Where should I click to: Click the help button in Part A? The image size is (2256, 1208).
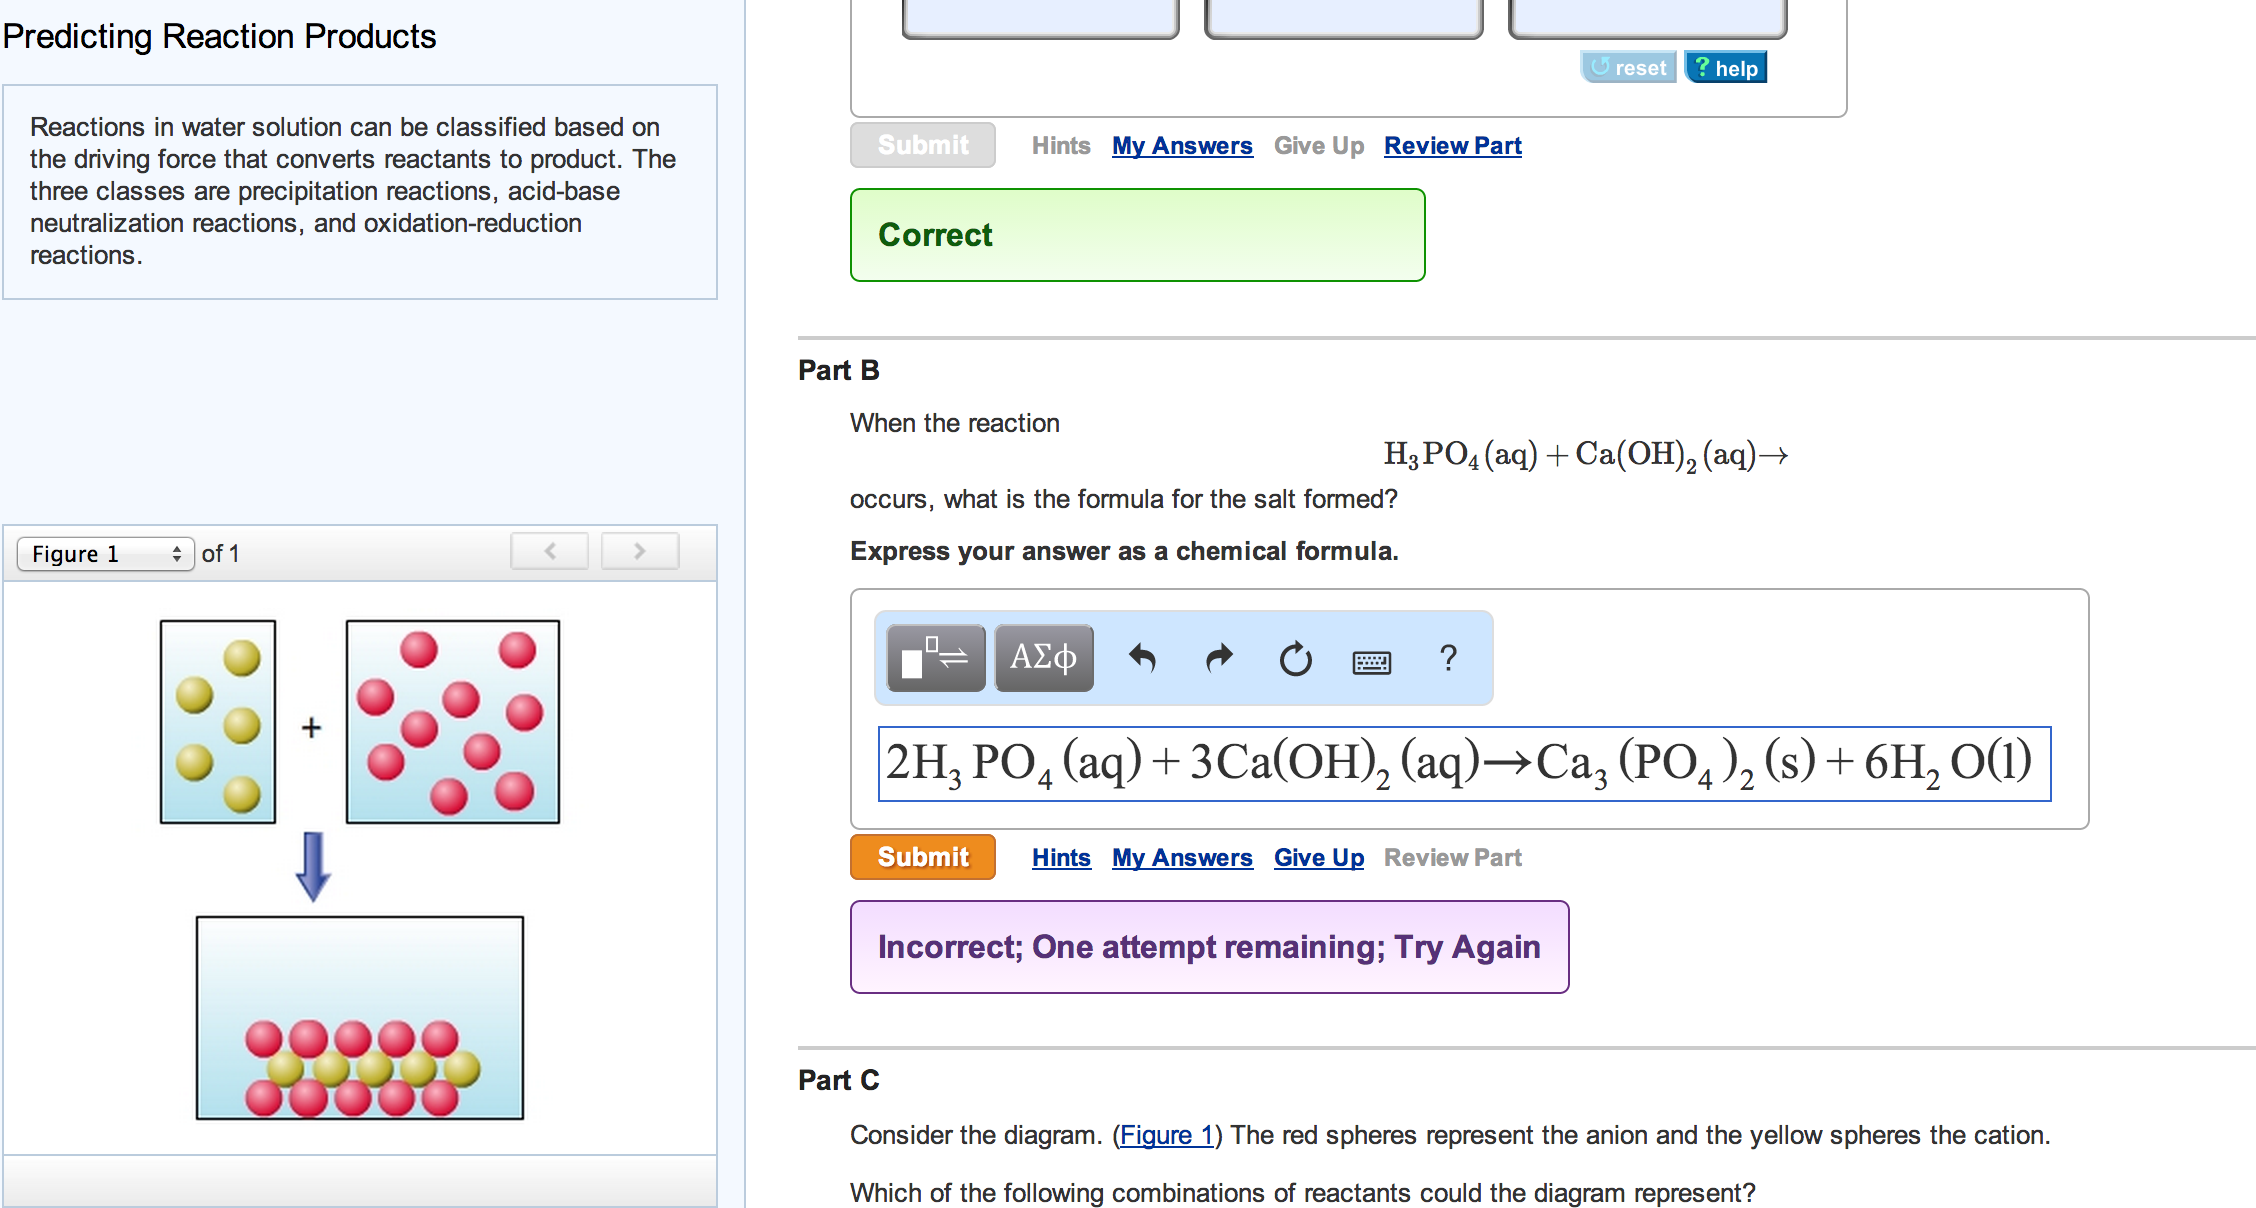pyautogui.click(x=1726, y=67)
